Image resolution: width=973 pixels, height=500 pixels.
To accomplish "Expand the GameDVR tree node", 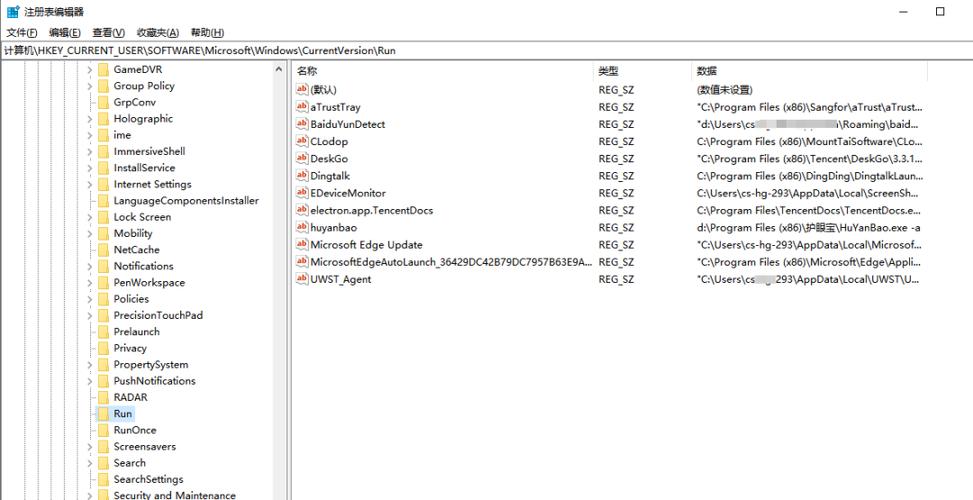I will tap(89, 70).
